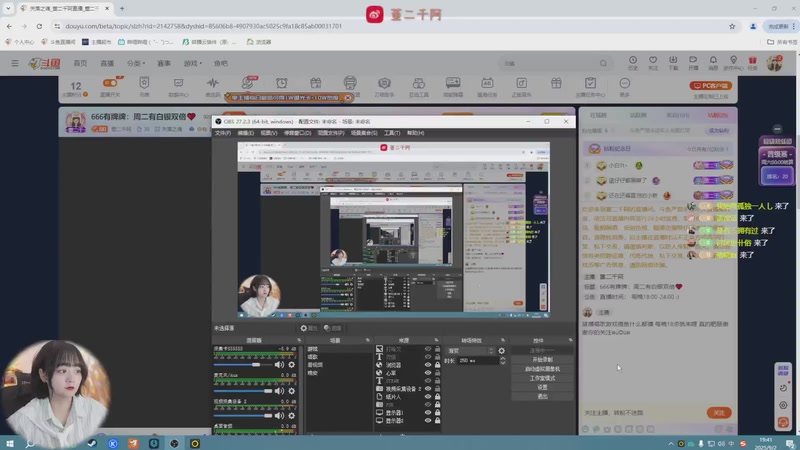The height and width of the screenshot is (450, 800).
Task: Click orange follow button in chat input
Action: [x=719, y=412]
